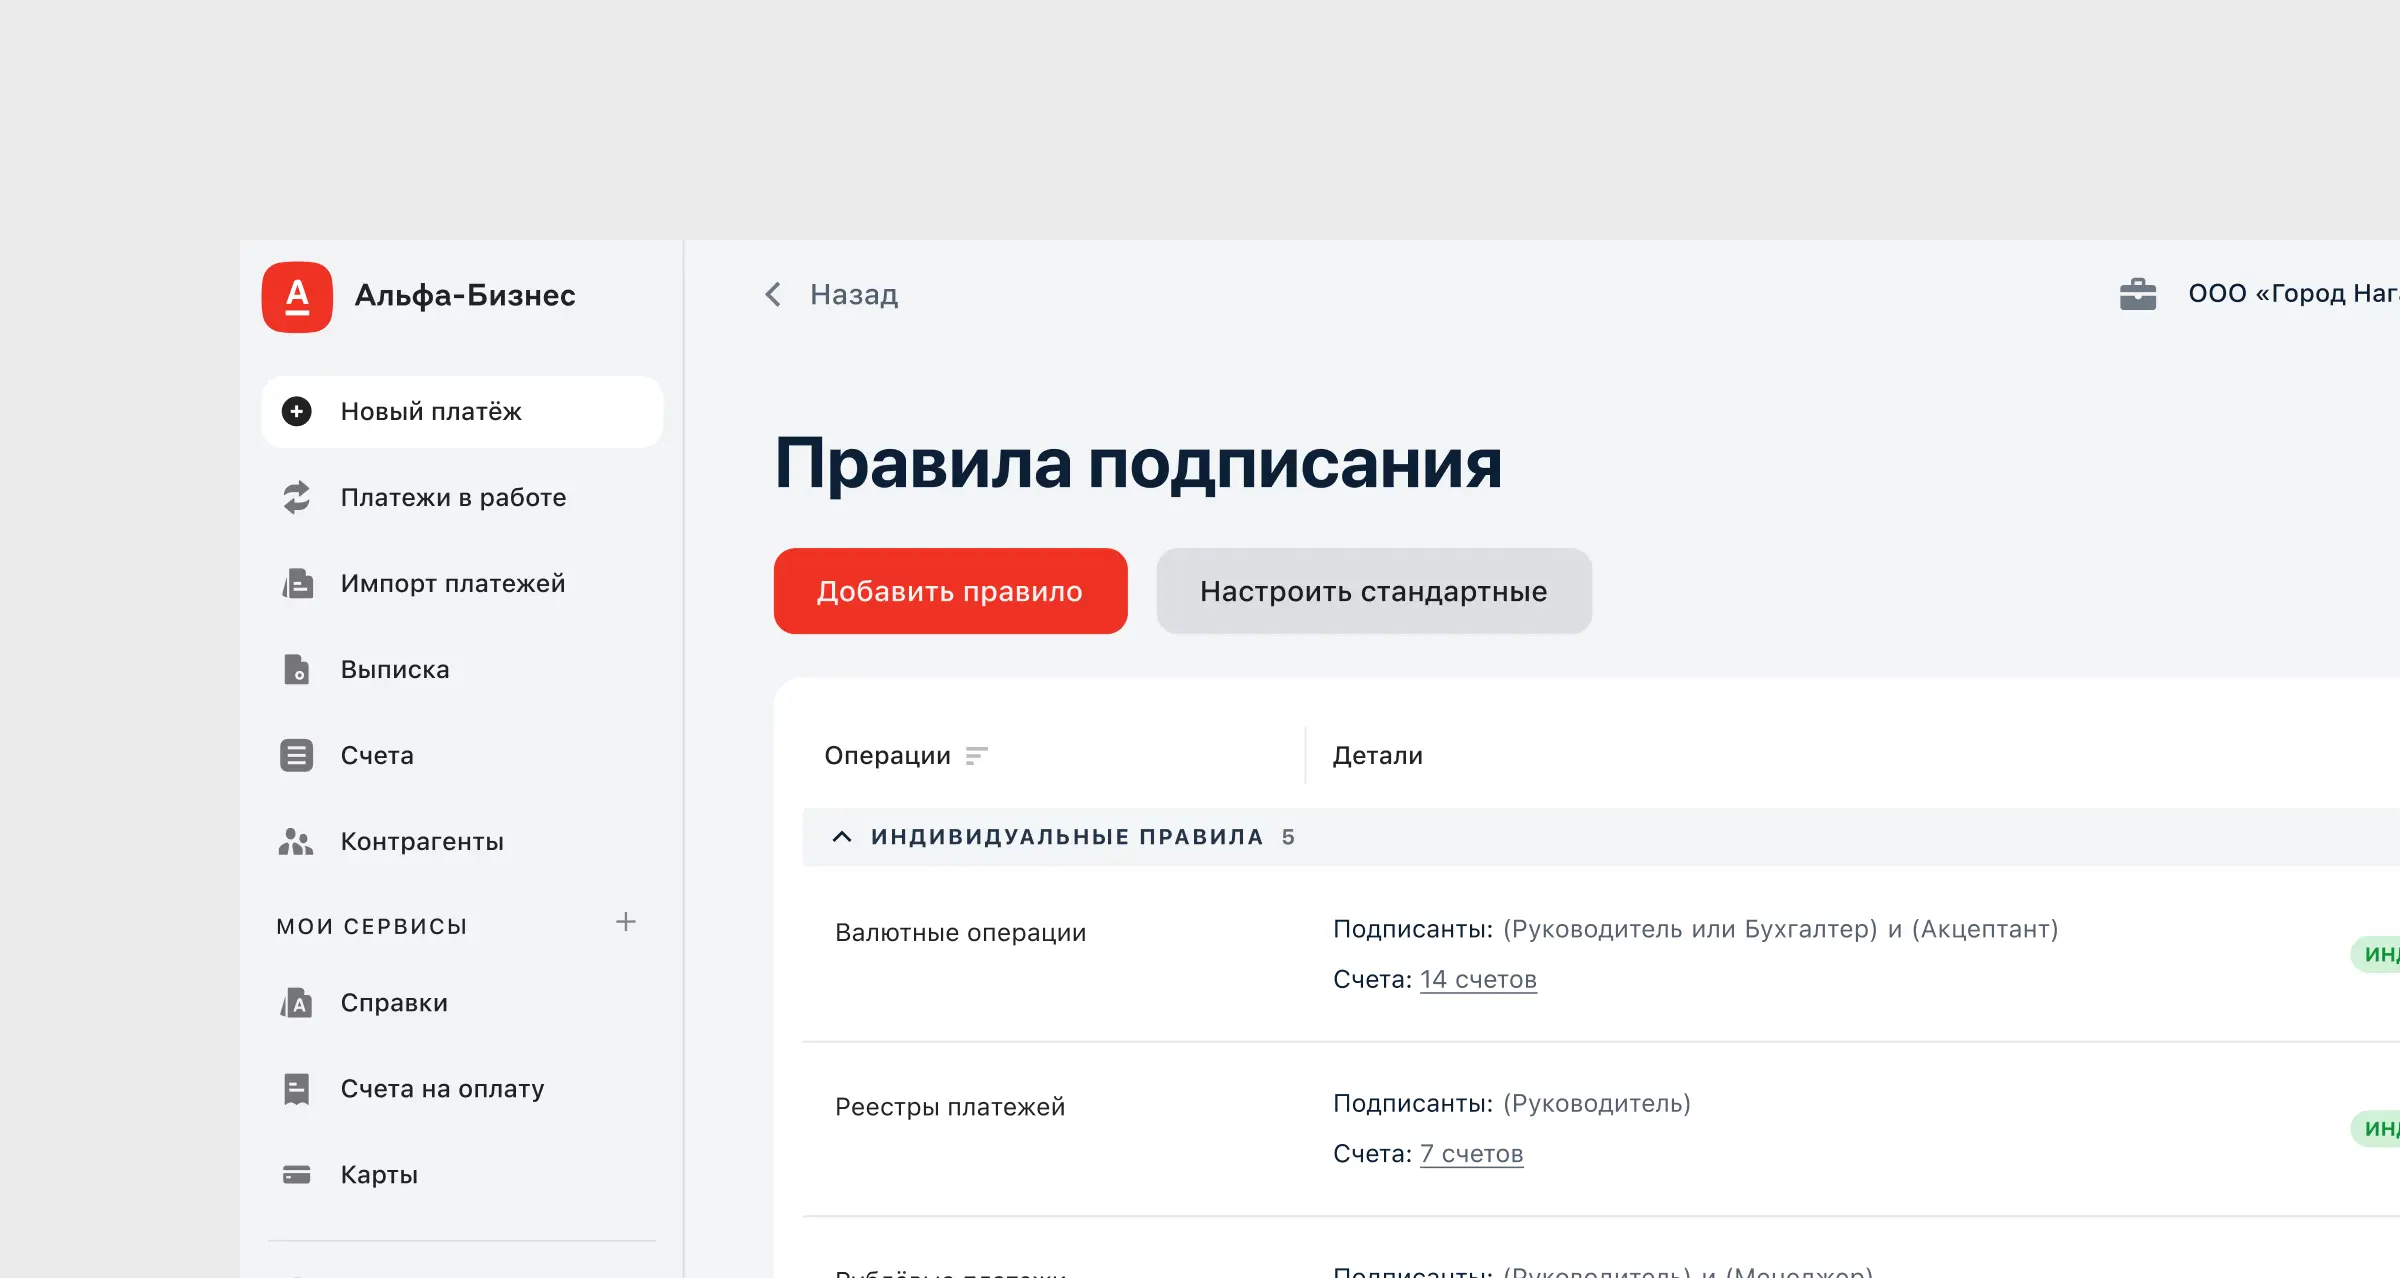Click the Платежи в работе arrows icon
The height and width of the screenshot is (1278, 2400).
pyautogui.click(x=296, y=497)
